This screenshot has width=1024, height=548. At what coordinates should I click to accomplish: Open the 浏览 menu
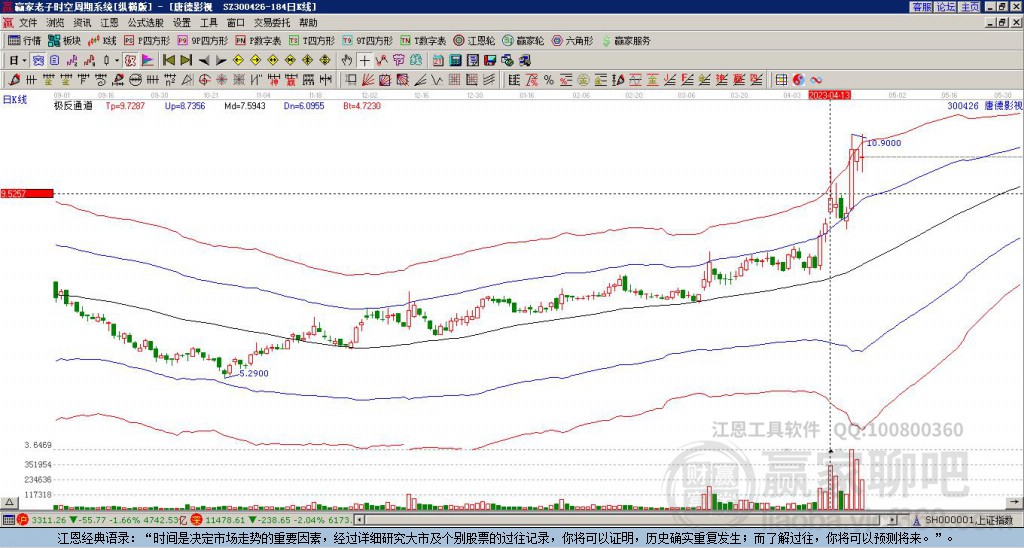(x=55, y=23)
